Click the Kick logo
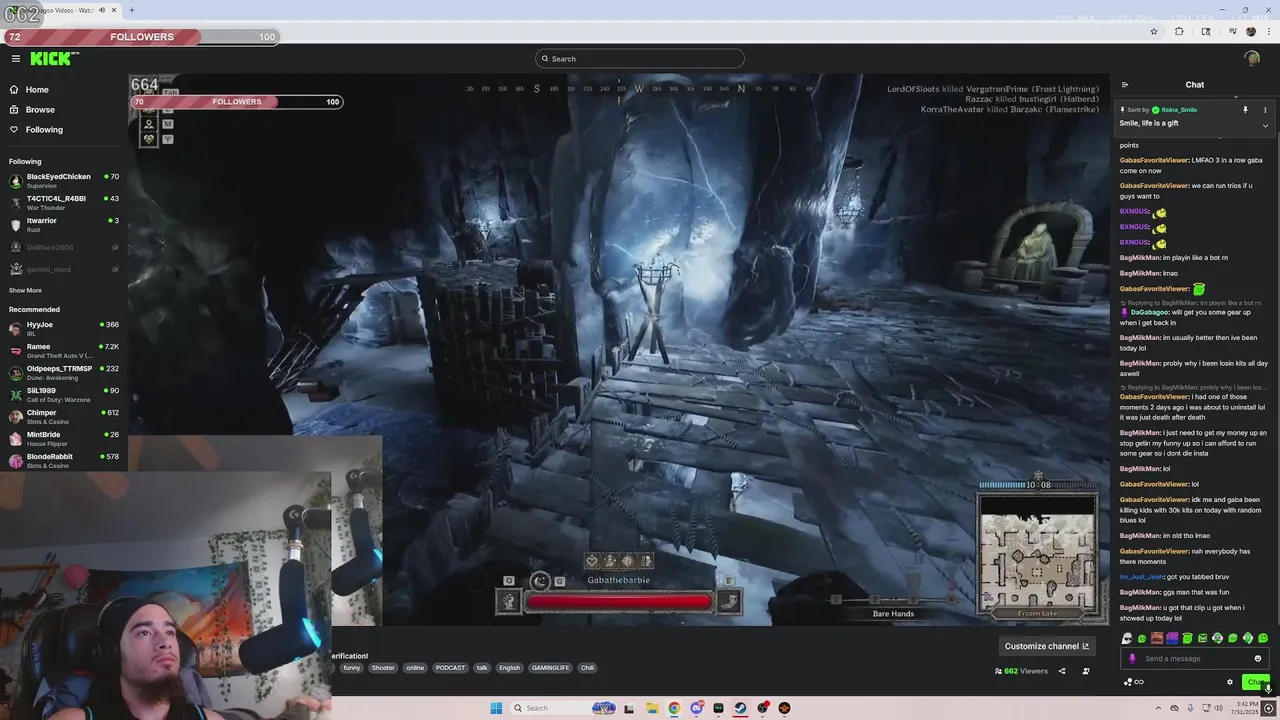Viewport: 1280px width, 720px height. [x=54, y=59]
